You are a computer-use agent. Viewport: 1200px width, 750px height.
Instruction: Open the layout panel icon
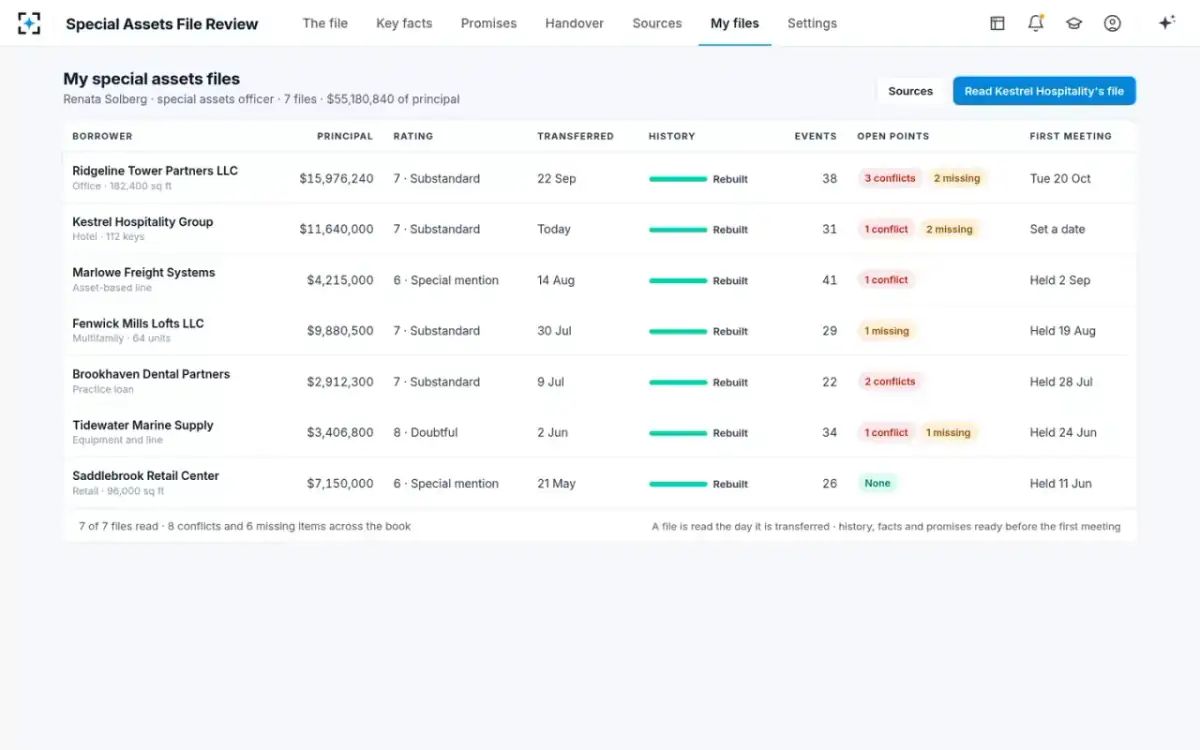point(997,23)
